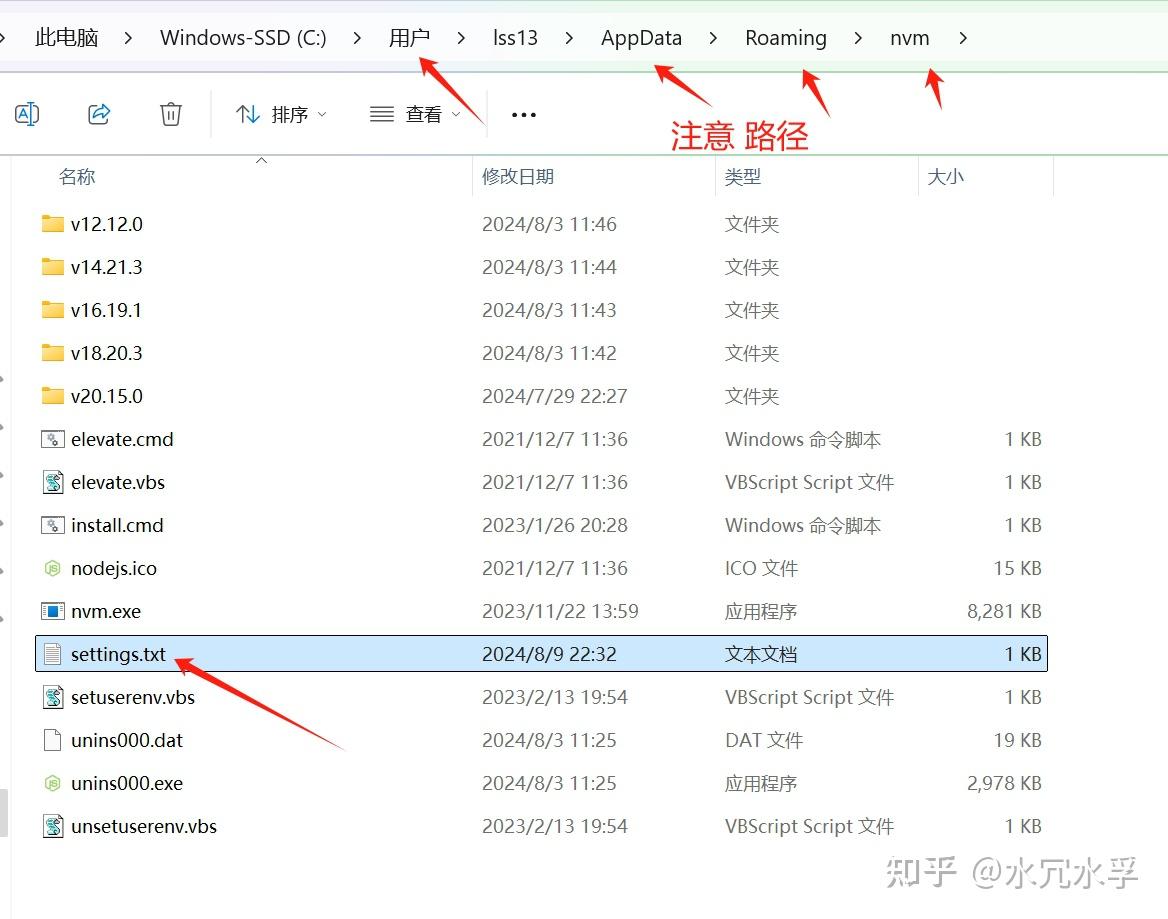This screenshot has height=919, width=1168.
Task: Click the unins000.exe application icon
Action: click(51, 783)
